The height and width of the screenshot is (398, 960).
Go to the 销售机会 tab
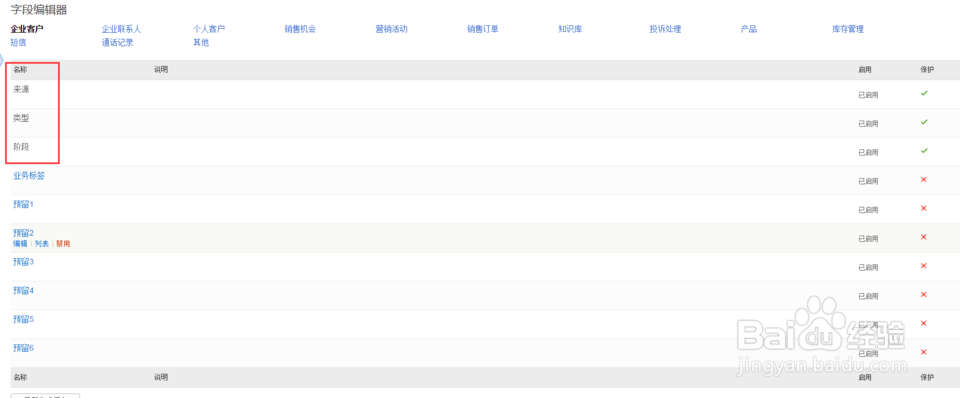(300, 29)
